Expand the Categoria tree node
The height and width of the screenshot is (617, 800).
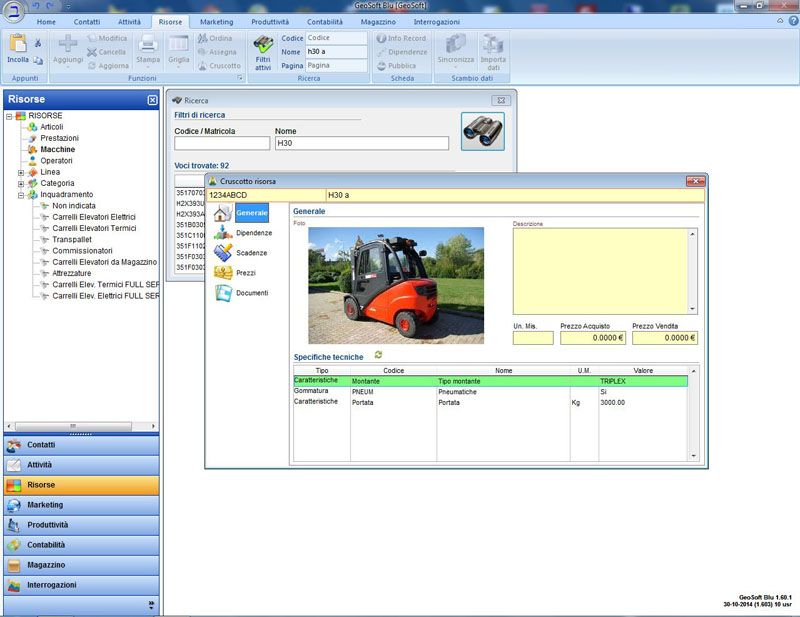click(x=21, y=183)
